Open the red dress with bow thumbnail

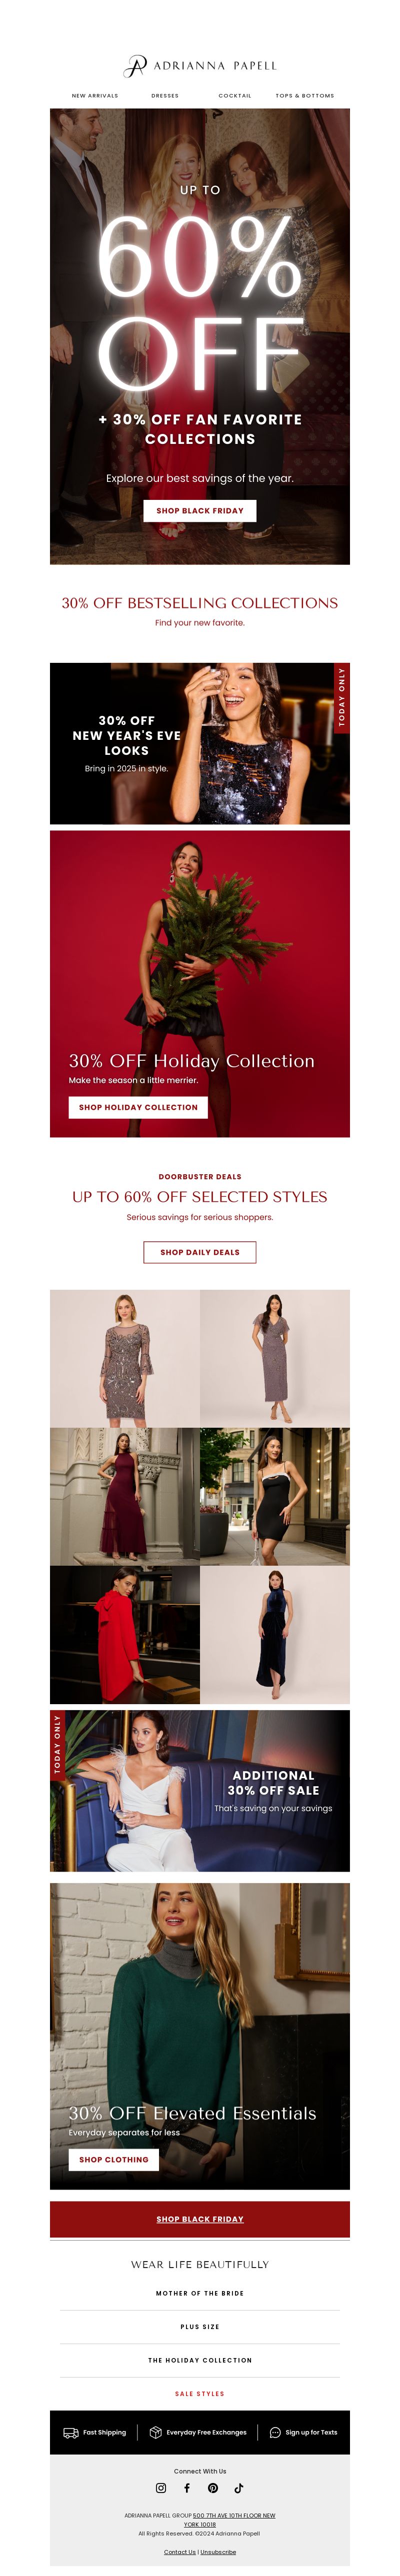(125, 1634)
